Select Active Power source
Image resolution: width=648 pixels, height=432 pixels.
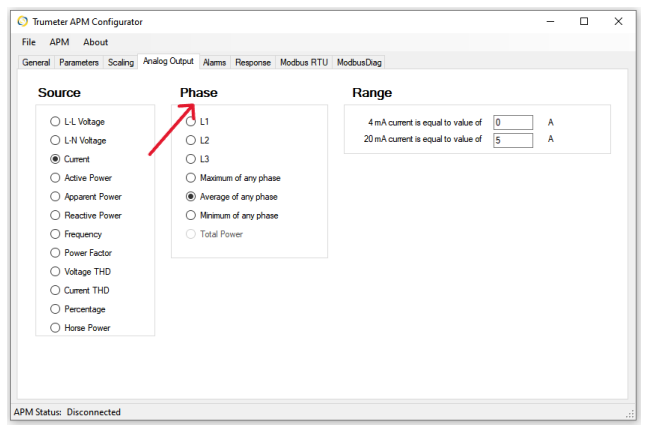point(81,178)
